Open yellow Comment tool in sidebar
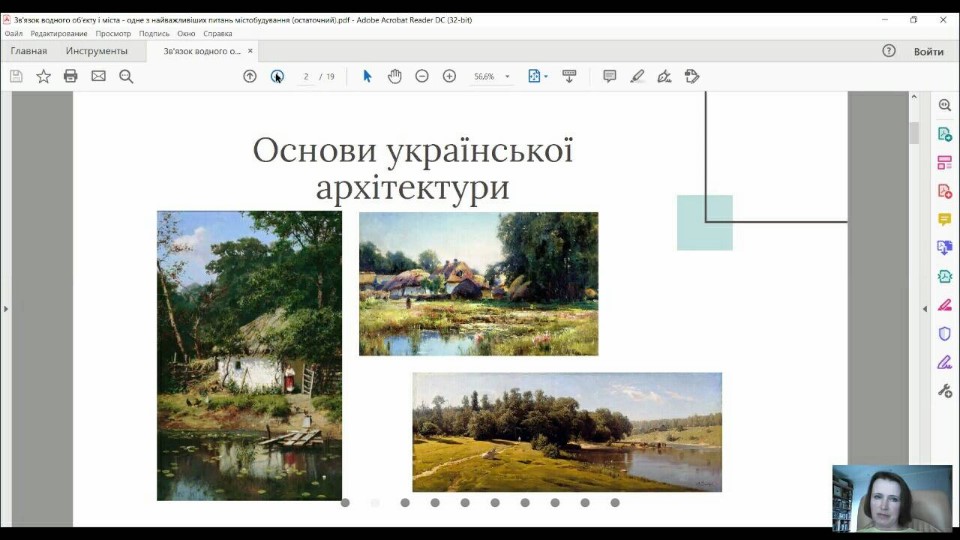Image resolution: width=960 pixels, height=540 pixels. pyautogui.click(x=945, y=219)
